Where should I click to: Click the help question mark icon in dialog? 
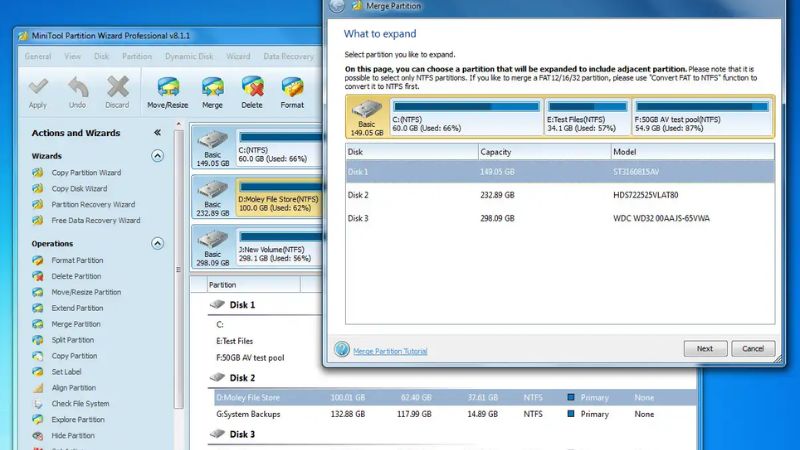click(341, 349)
